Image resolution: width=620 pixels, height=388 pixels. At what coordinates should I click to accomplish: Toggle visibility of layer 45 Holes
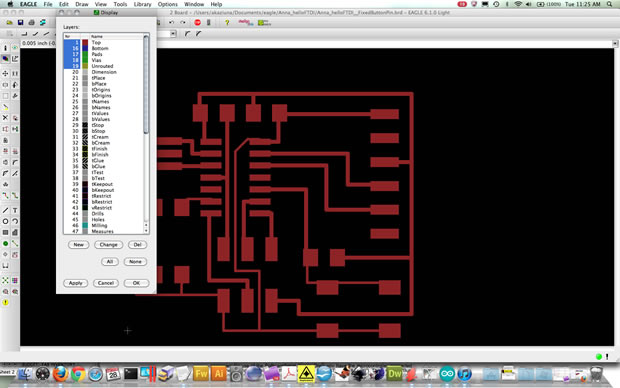coord(71,220)
